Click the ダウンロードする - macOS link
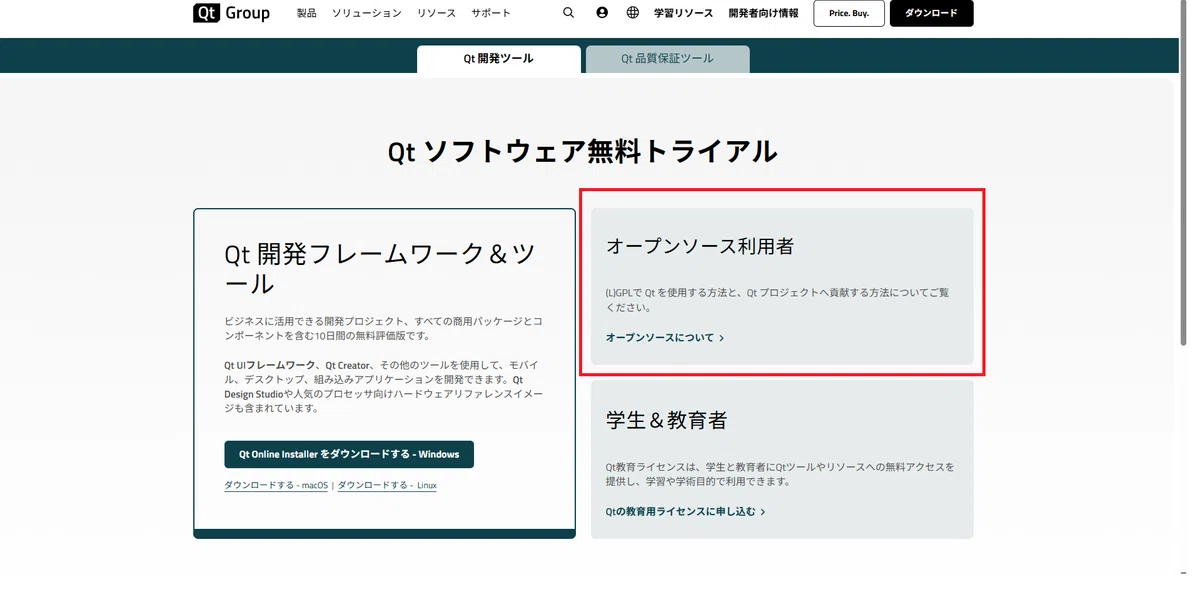The height and width of the screenshot is (615, 1200). click(x=276, y=485)
